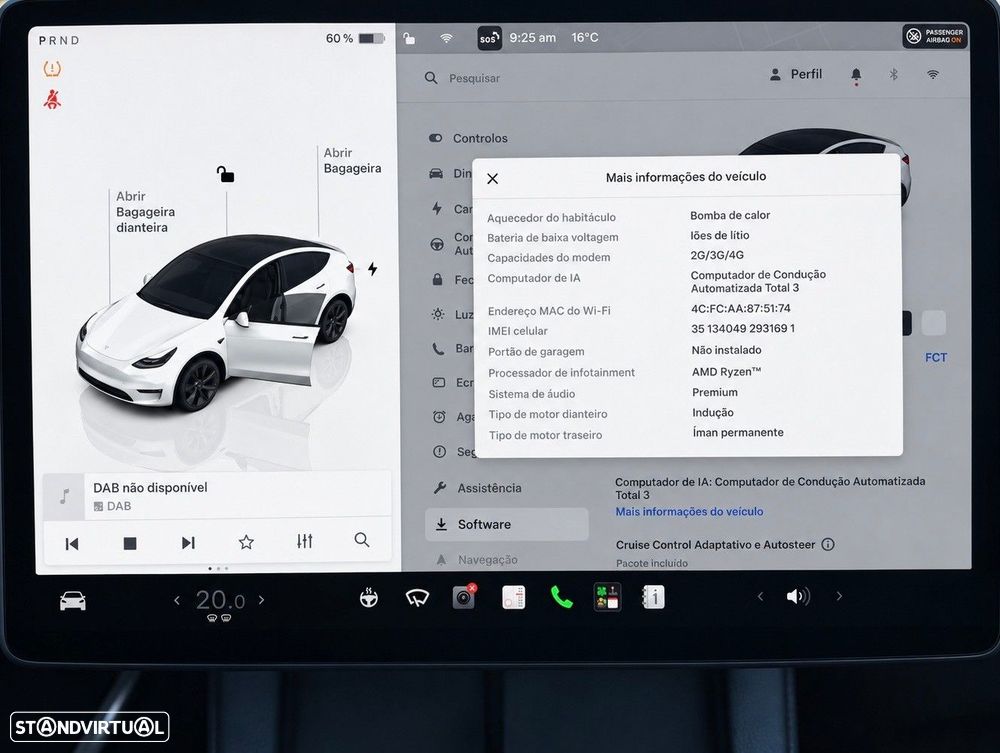Tap the 'Bomba de calor' value
The height and width of the screenshot is (753, 1000).
730,216
